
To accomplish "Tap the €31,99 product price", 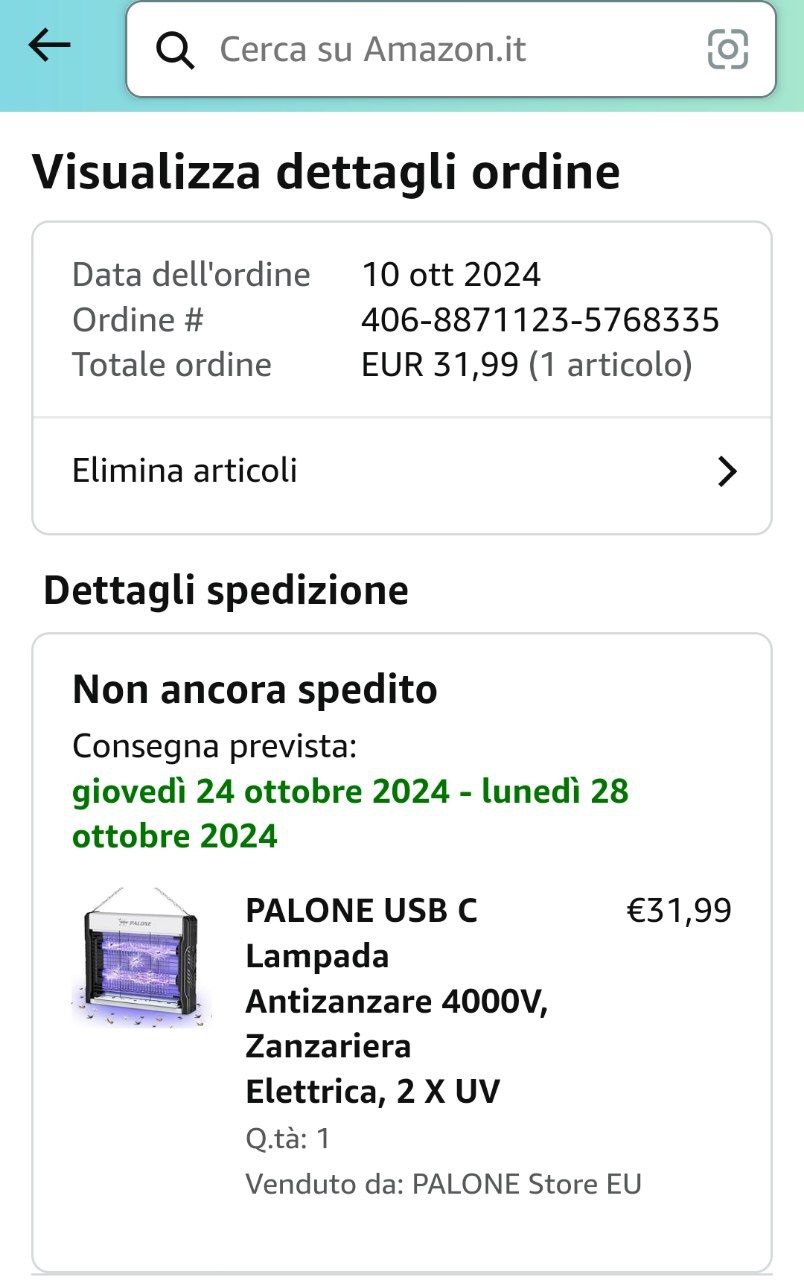I will (x=678, y=911).
